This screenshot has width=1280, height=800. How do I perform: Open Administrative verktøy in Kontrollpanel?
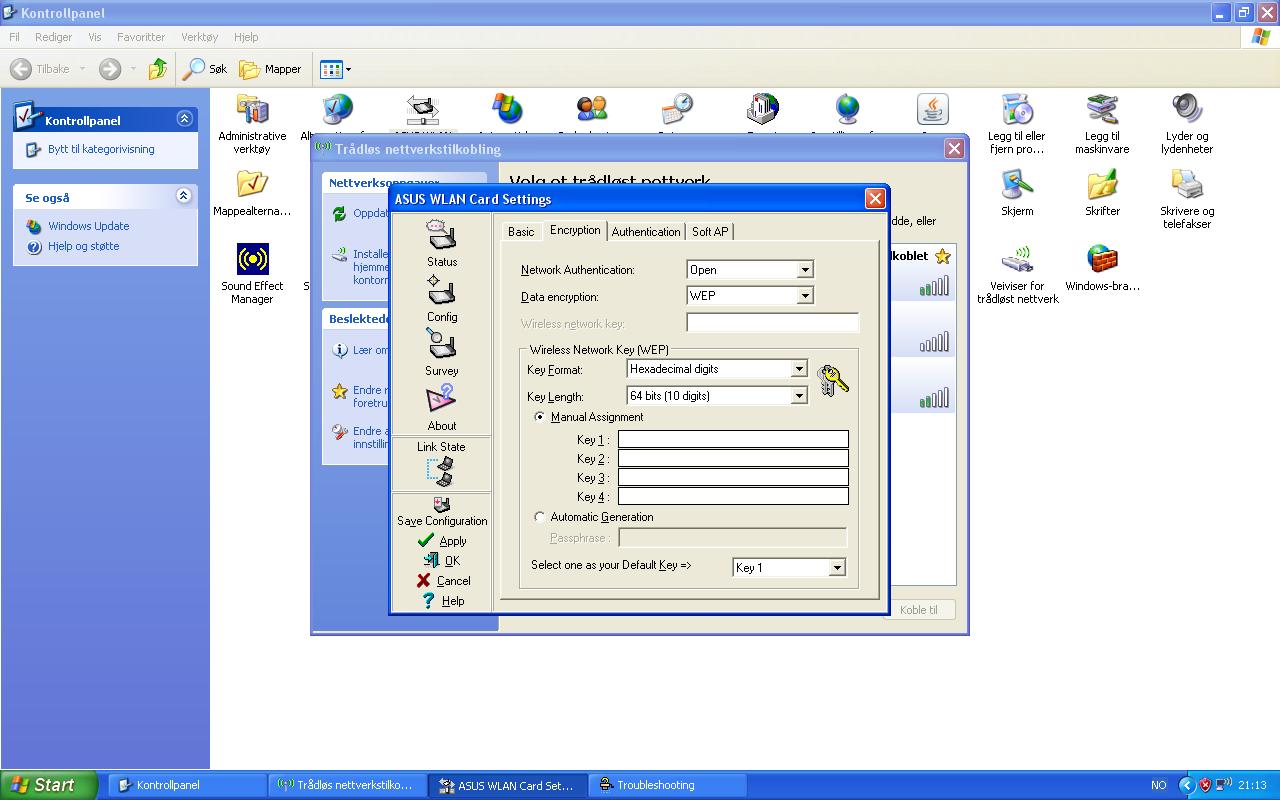[252, 124]
